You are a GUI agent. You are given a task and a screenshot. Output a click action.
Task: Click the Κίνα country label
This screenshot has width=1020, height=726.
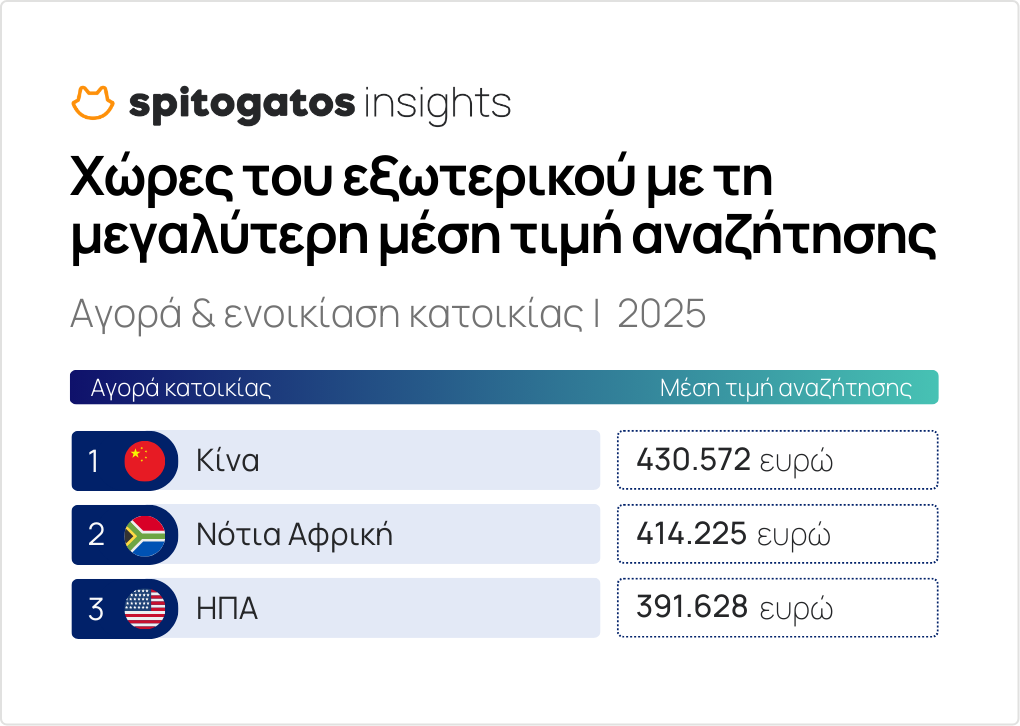(x=228, y=461)
